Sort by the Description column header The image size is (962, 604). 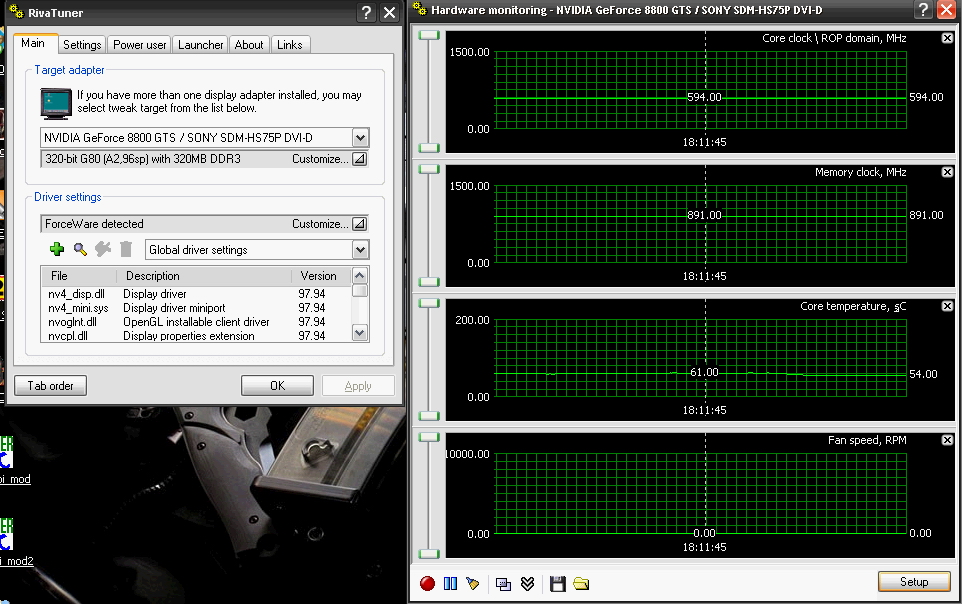click(204, 276)
